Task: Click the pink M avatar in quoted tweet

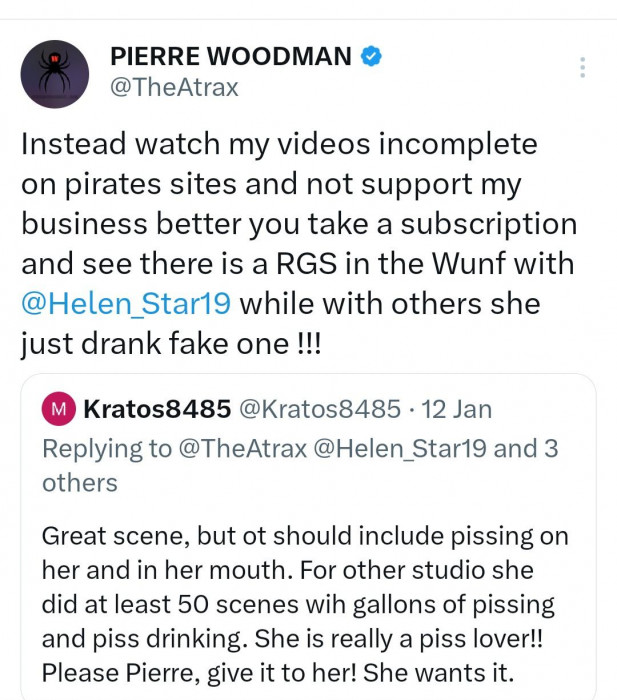Action: (59, 409)
